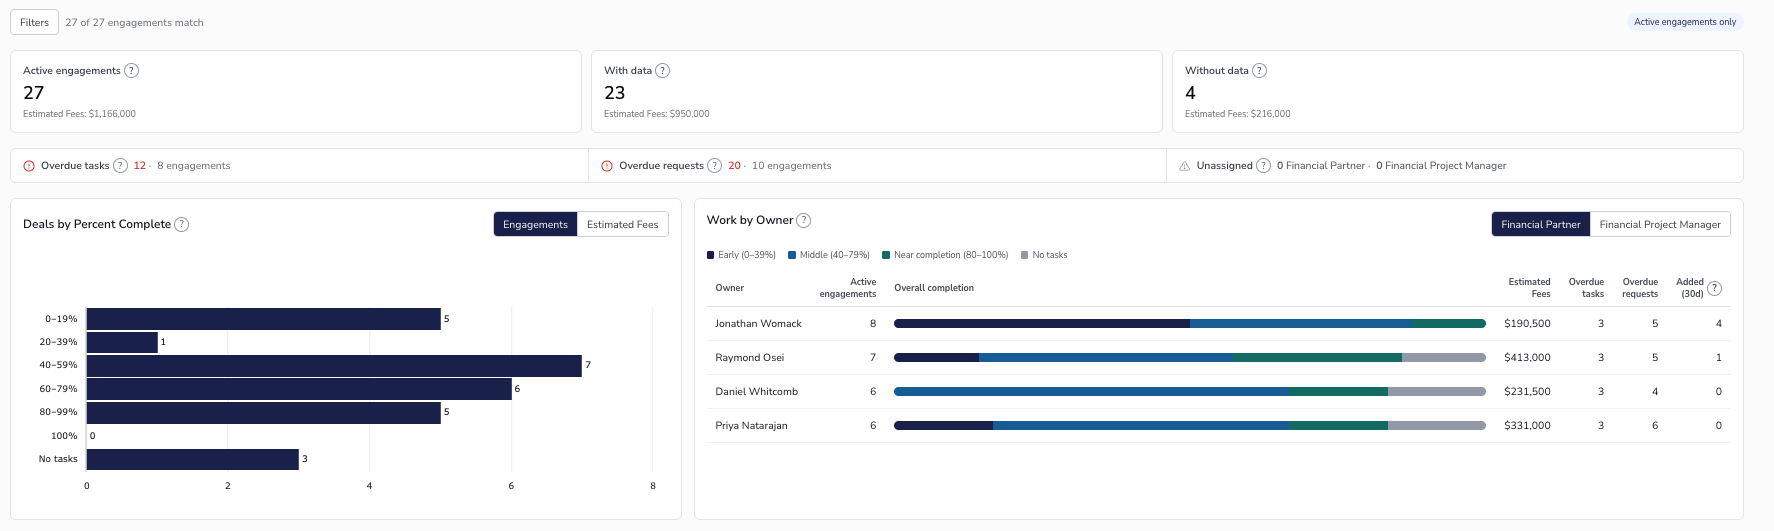The image size is (1774, 531).
Task: Switch chart to Estimated Fees view
Action: [x=623, y=224]
